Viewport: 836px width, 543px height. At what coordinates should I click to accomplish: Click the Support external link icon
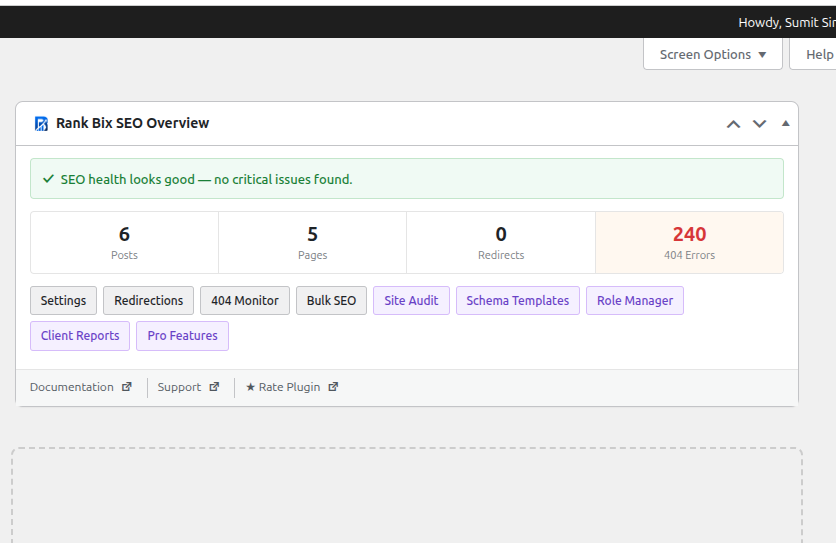coord(214,387)
